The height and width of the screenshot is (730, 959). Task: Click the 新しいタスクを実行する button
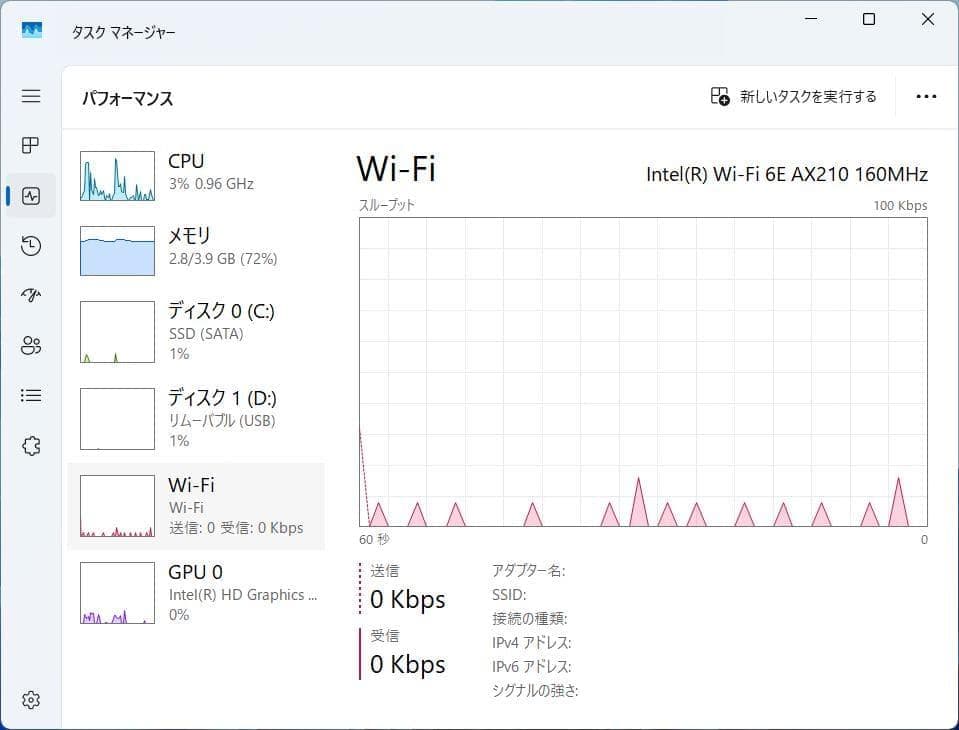(793, 96)
